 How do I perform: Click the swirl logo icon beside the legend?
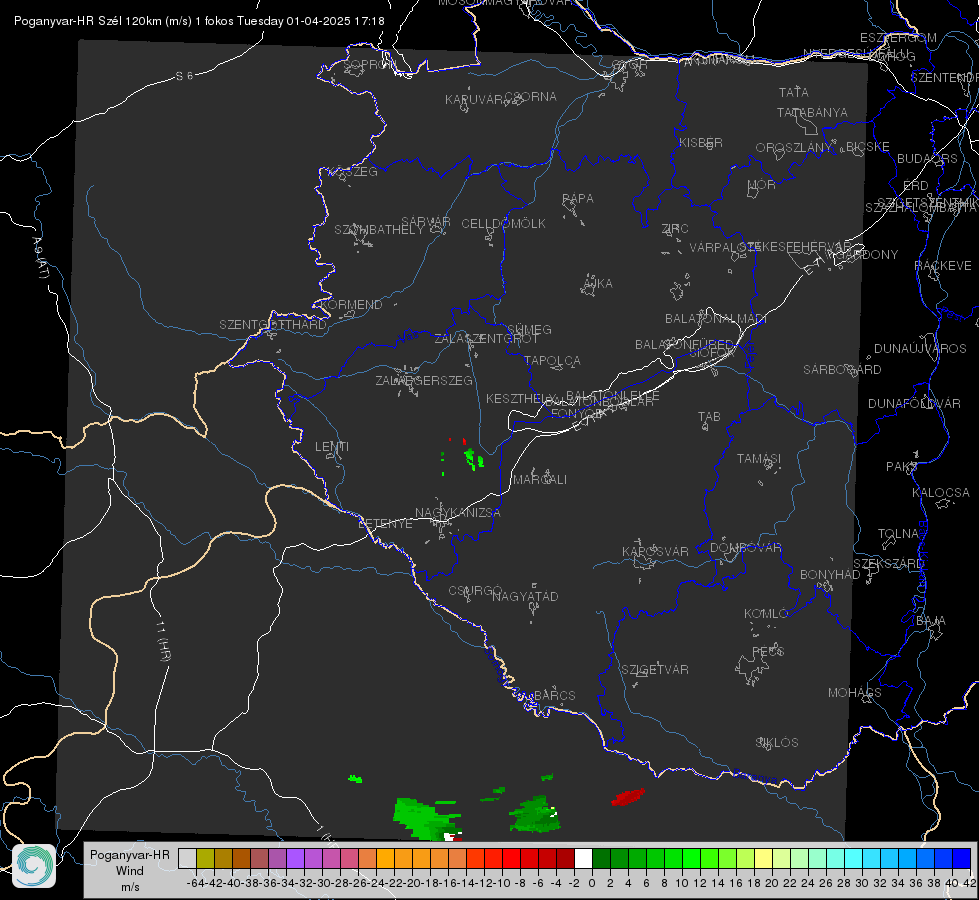[x=34, y=866]
